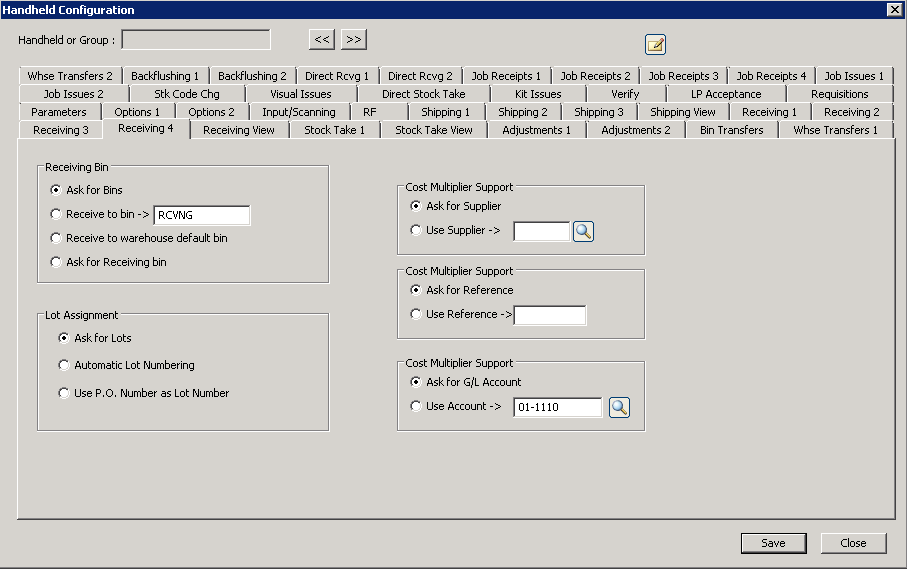Go to next handheld with >> button
907x569 pixels.
coord(353,40)
